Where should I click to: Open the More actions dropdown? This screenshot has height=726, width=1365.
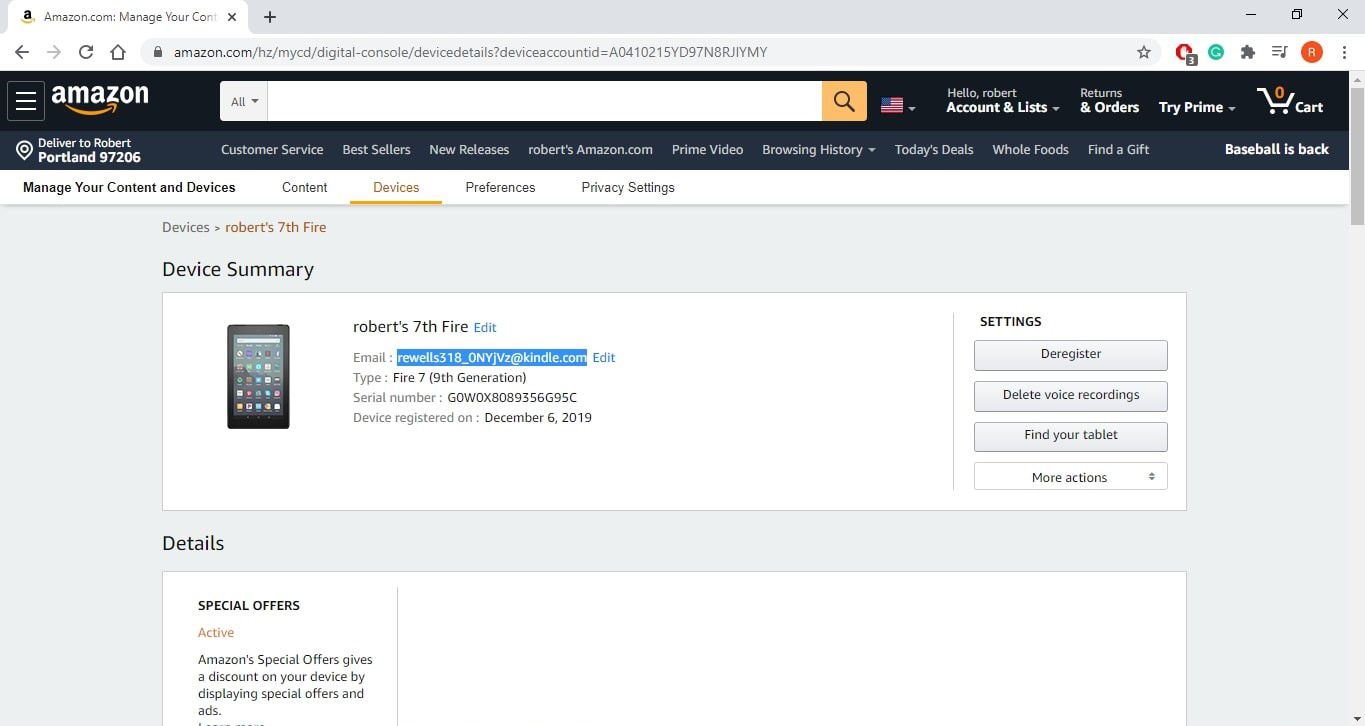click(x=1070, y=477)
